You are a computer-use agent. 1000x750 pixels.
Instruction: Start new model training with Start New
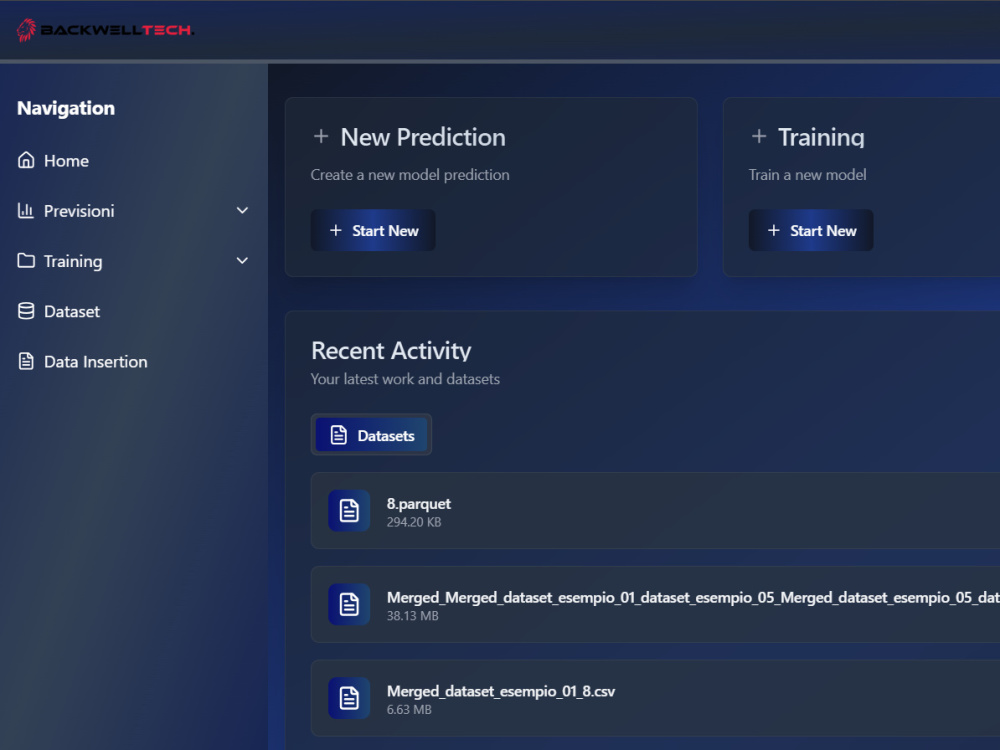pos(811,230)
